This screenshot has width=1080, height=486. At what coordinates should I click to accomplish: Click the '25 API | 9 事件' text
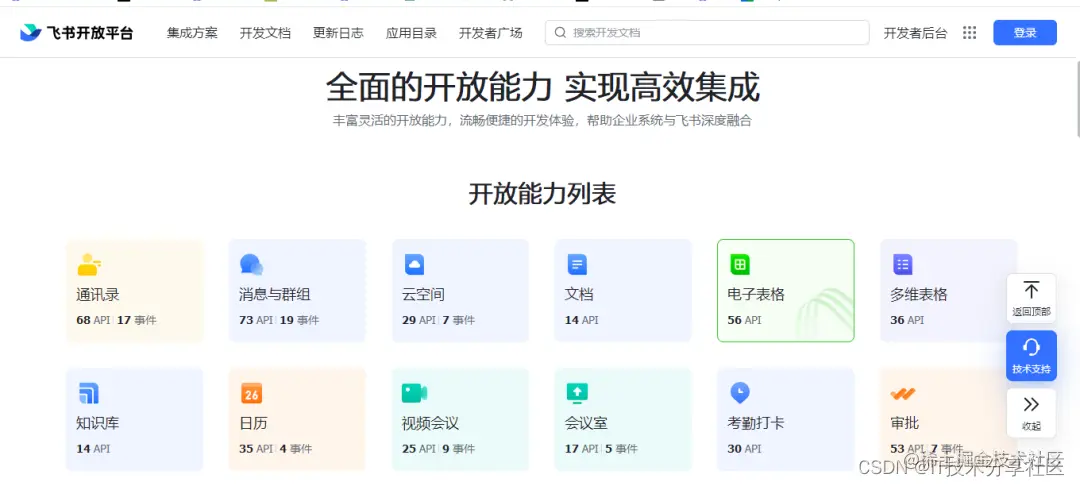click(439, 449)
